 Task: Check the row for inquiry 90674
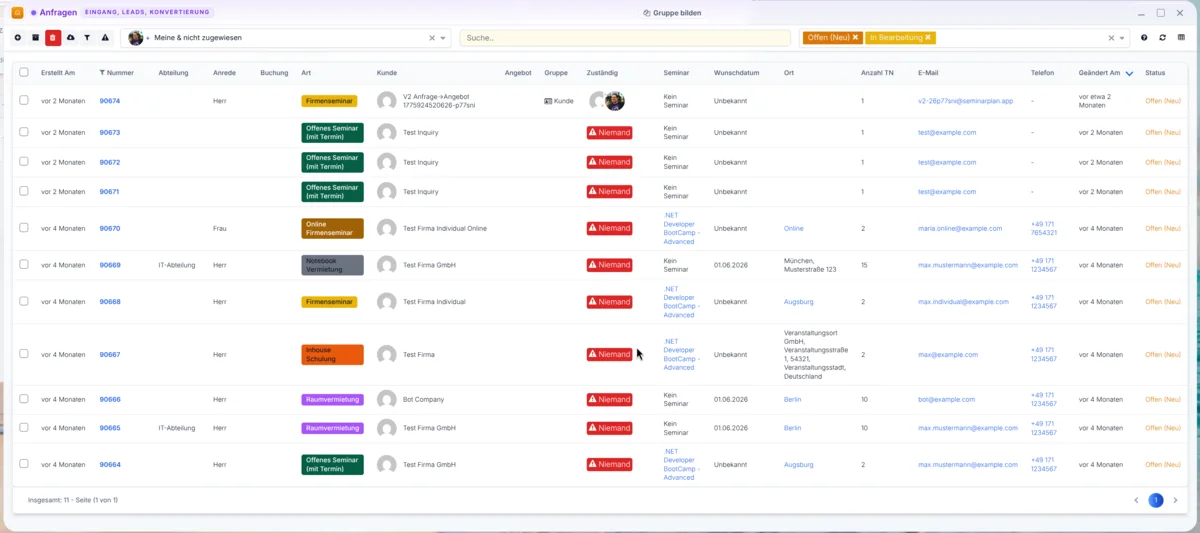(x=24, y=101)
